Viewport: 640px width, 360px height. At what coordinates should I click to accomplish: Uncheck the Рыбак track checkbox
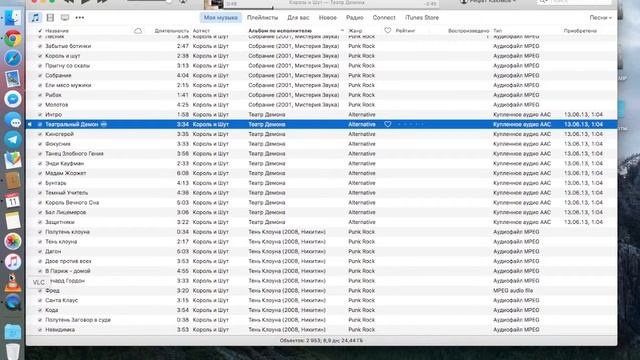click(x=40, y=95)
